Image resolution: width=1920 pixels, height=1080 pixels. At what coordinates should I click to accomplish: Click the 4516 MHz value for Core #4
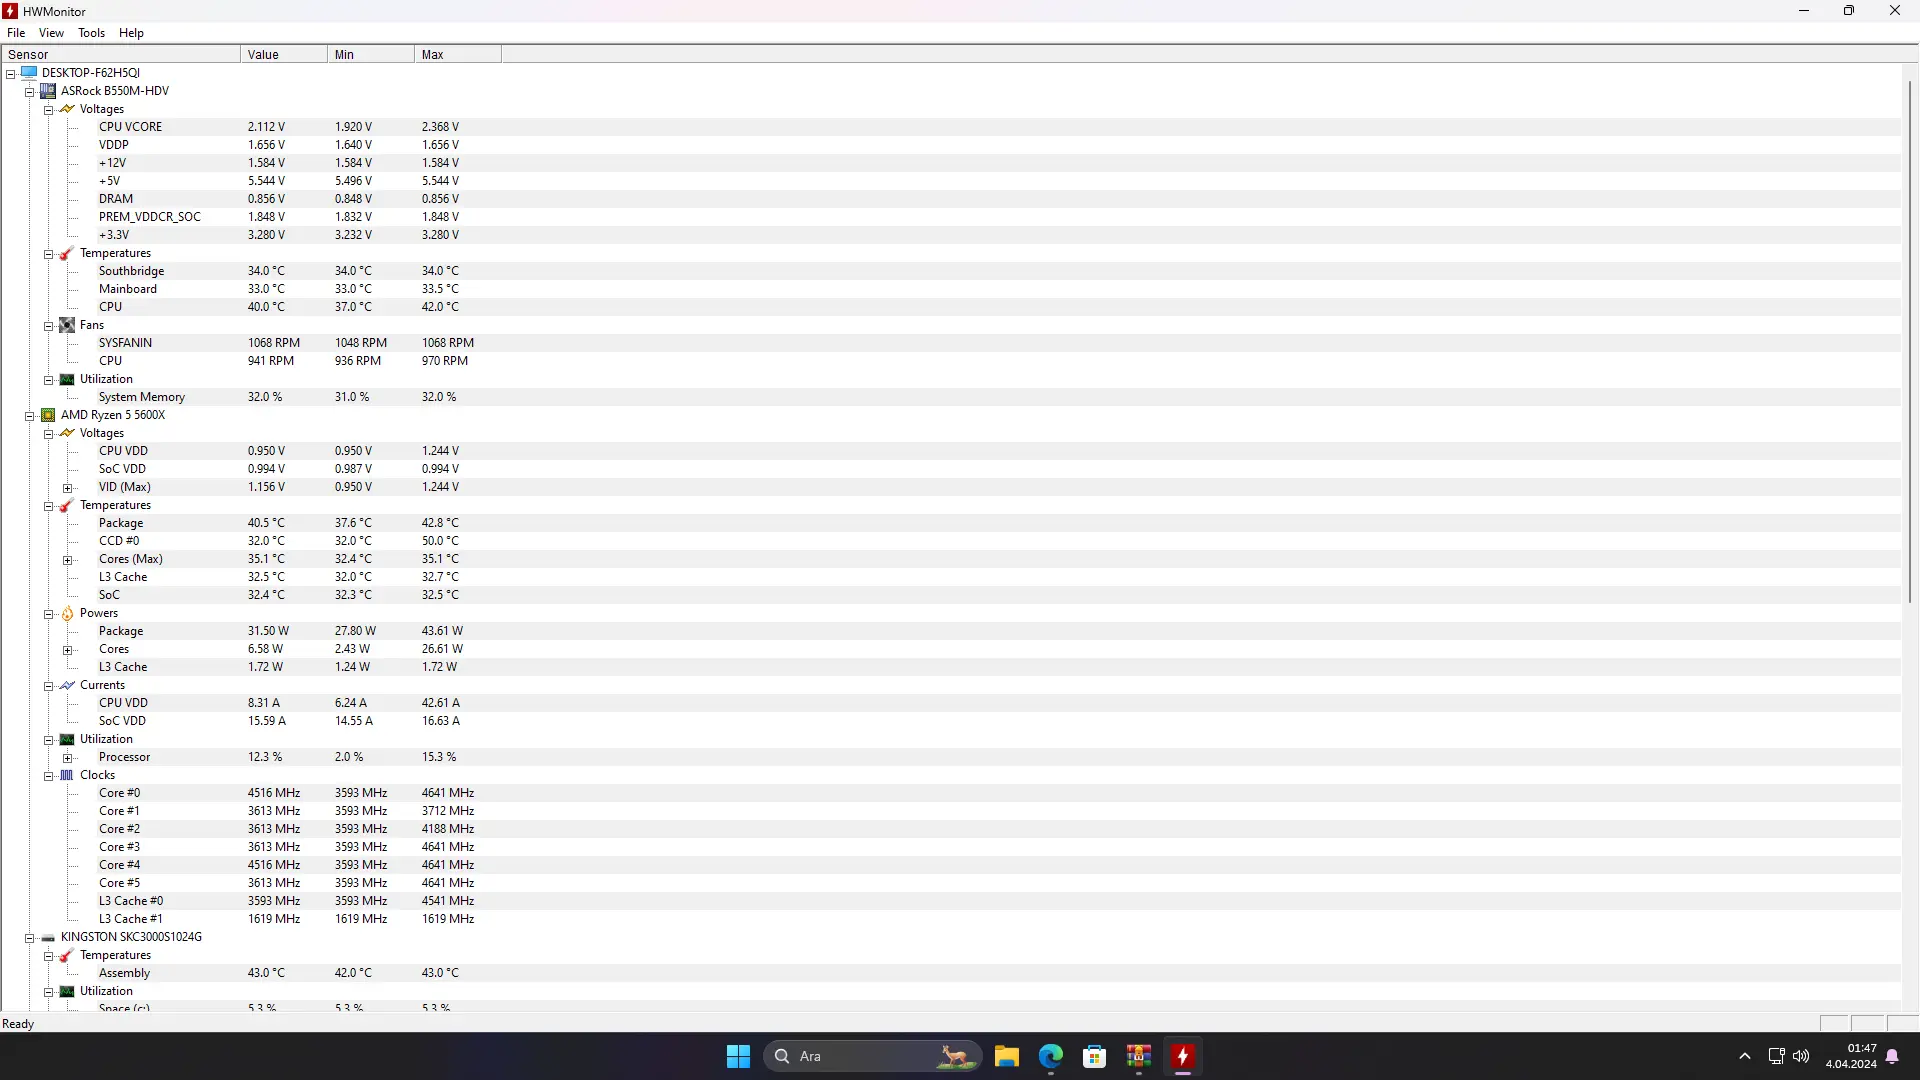point(274,865)
